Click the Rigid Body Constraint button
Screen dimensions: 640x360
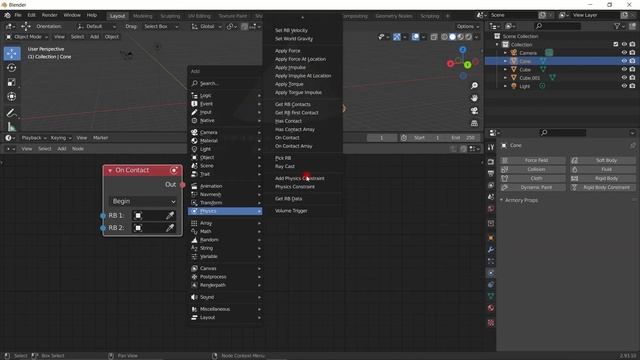tap(602, 187)
